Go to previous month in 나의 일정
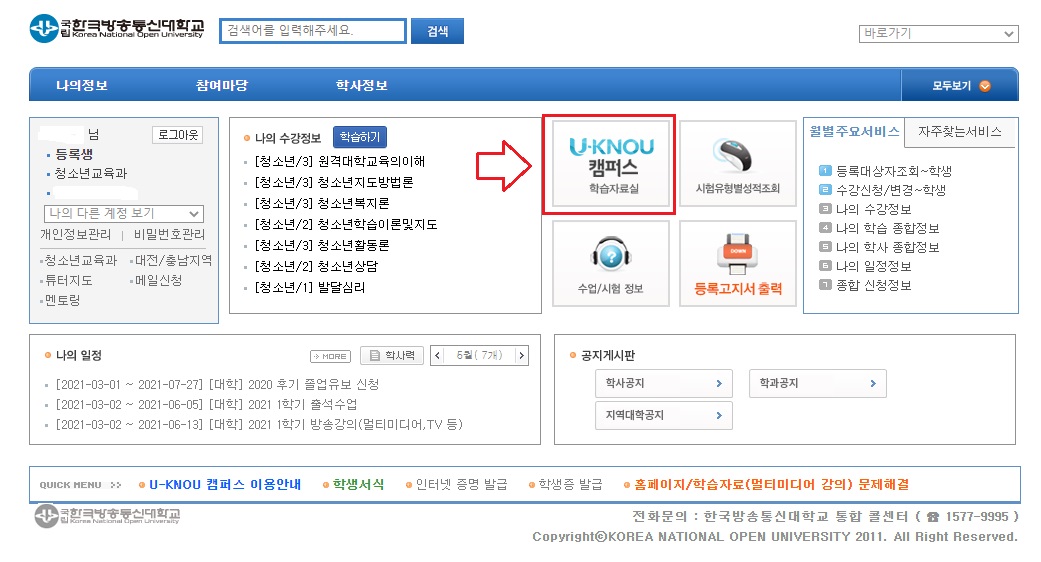 438,356
